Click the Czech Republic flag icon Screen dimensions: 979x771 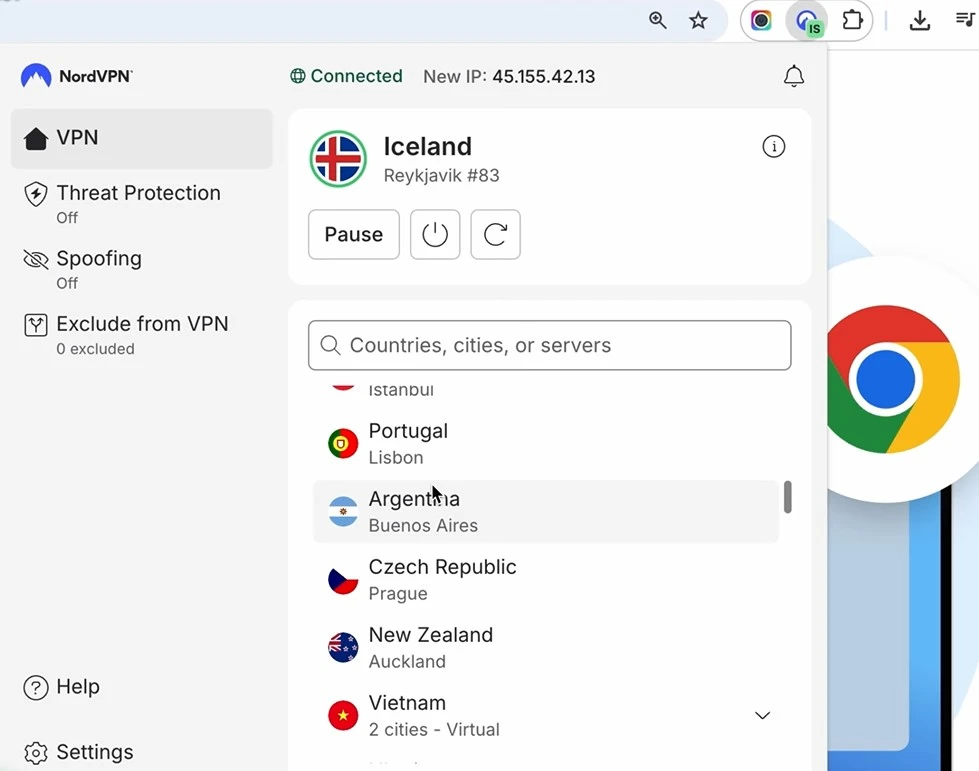[x=343, y=580]
